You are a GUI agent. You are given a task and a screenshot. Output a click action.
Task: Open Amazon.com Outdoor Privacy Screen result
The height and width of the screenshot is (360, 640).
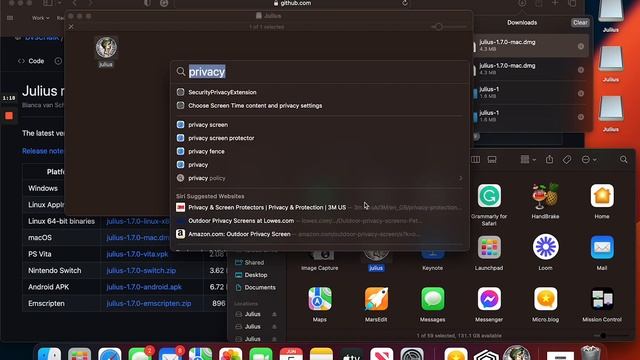(320, 234)
